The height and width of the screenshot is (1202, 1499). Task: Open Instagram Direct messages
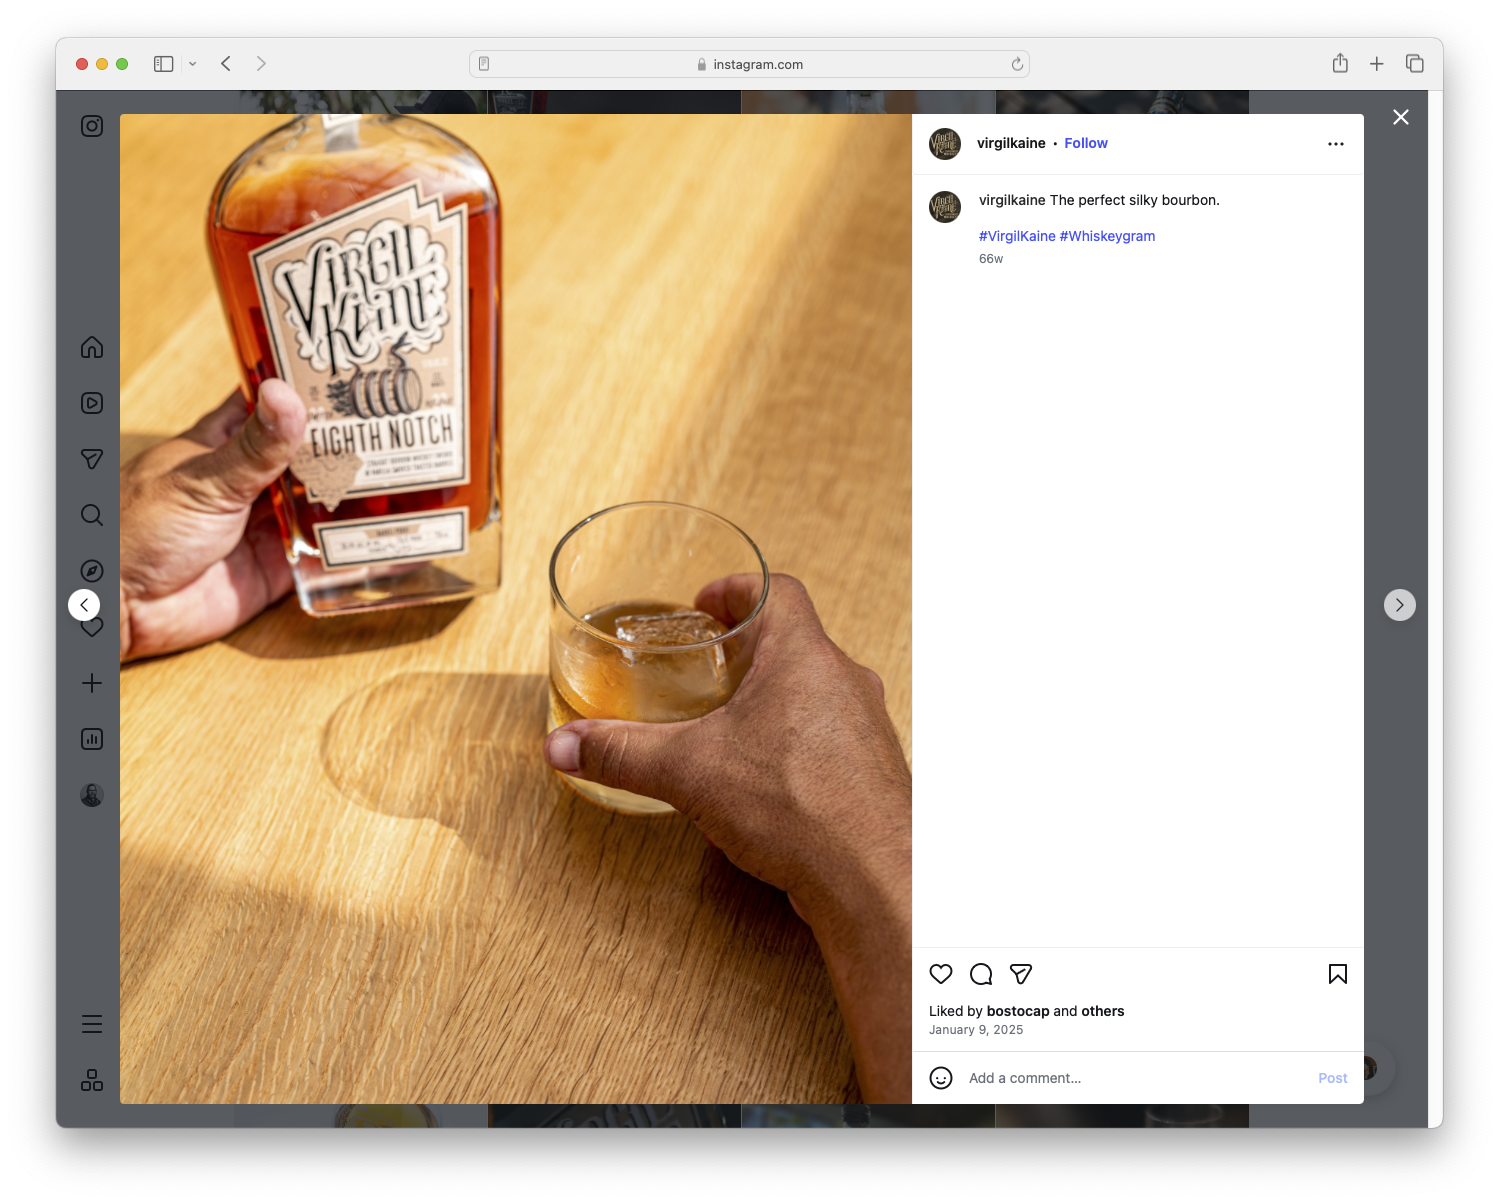(91, 459)
